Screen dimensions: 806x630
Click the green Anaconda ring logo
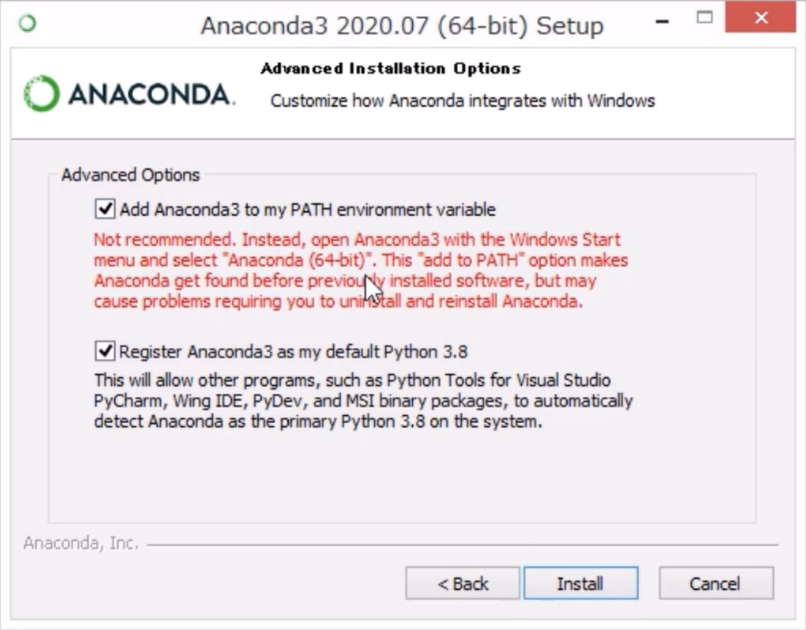coord(42,94)
